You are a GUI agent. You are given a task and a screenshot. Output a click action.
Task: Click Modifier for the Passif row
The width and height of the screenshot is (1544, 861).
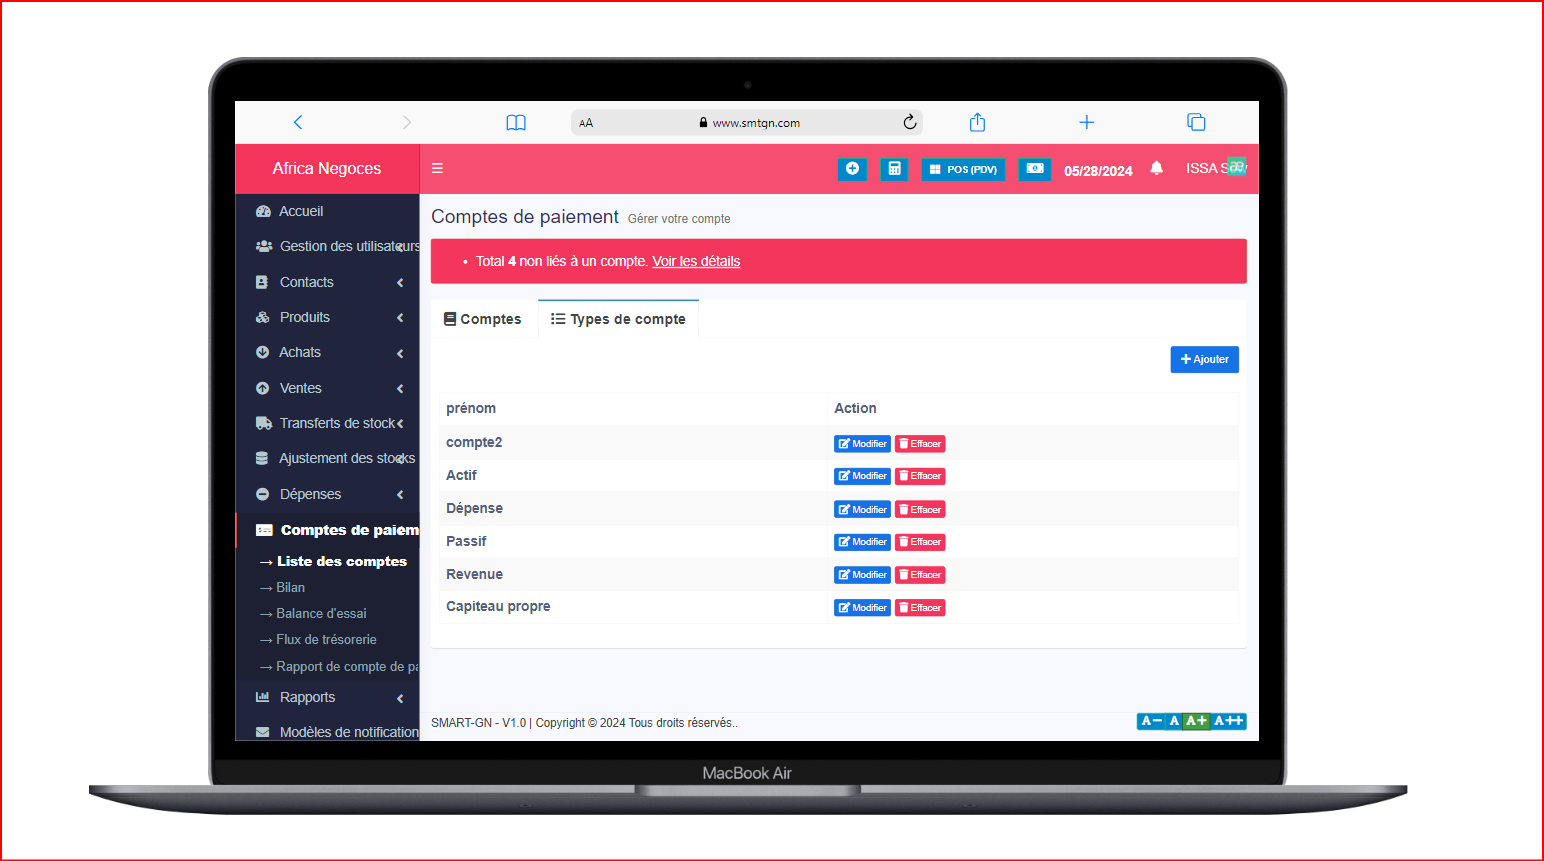tap(862, 542)
